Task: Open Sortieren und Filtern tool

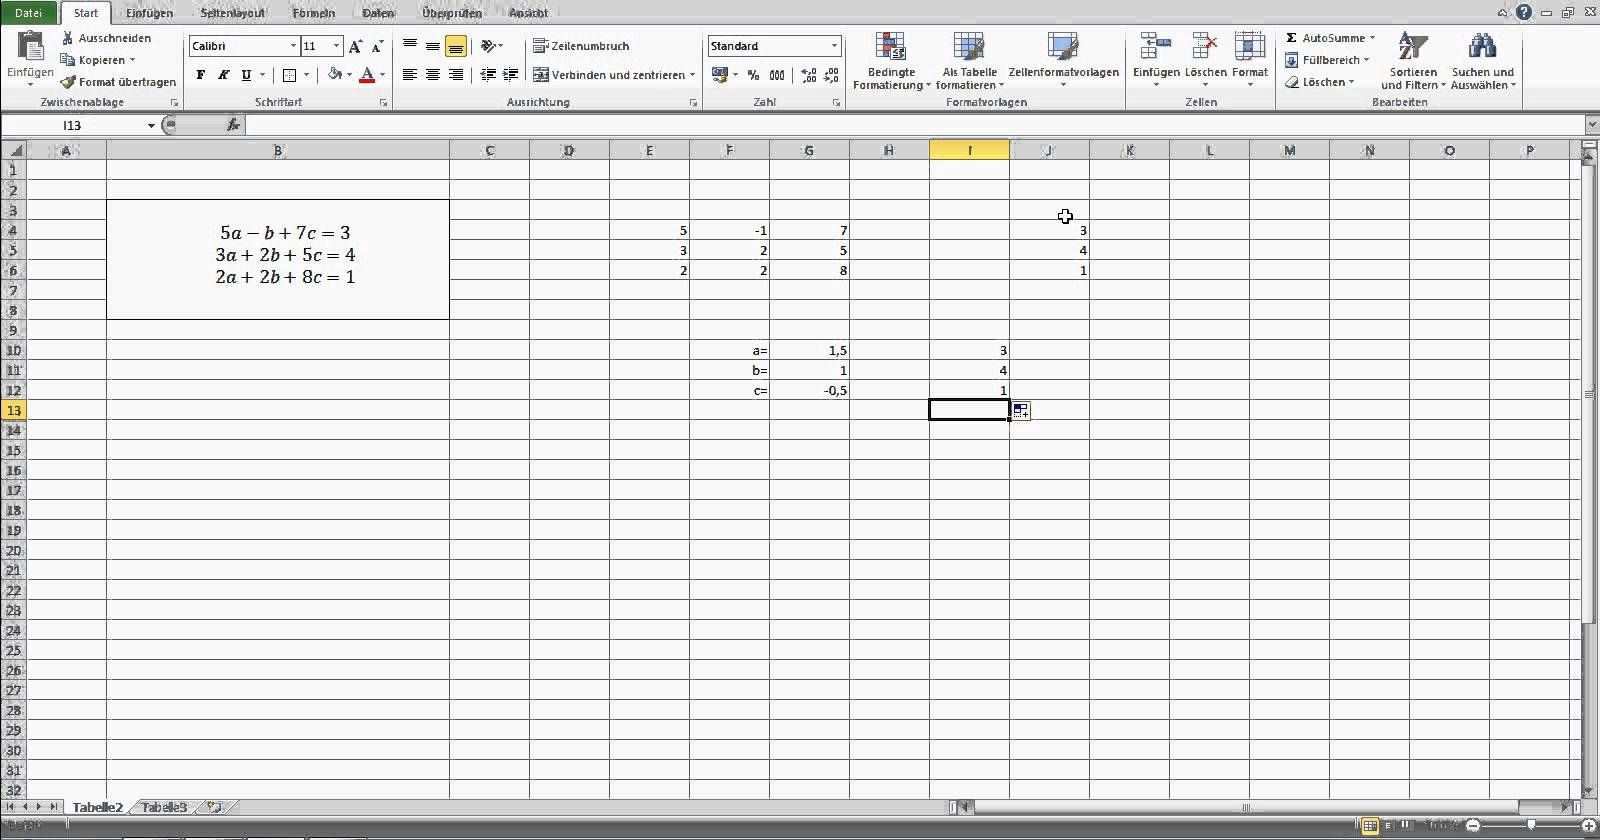Action: click(x=1412, y=60)
